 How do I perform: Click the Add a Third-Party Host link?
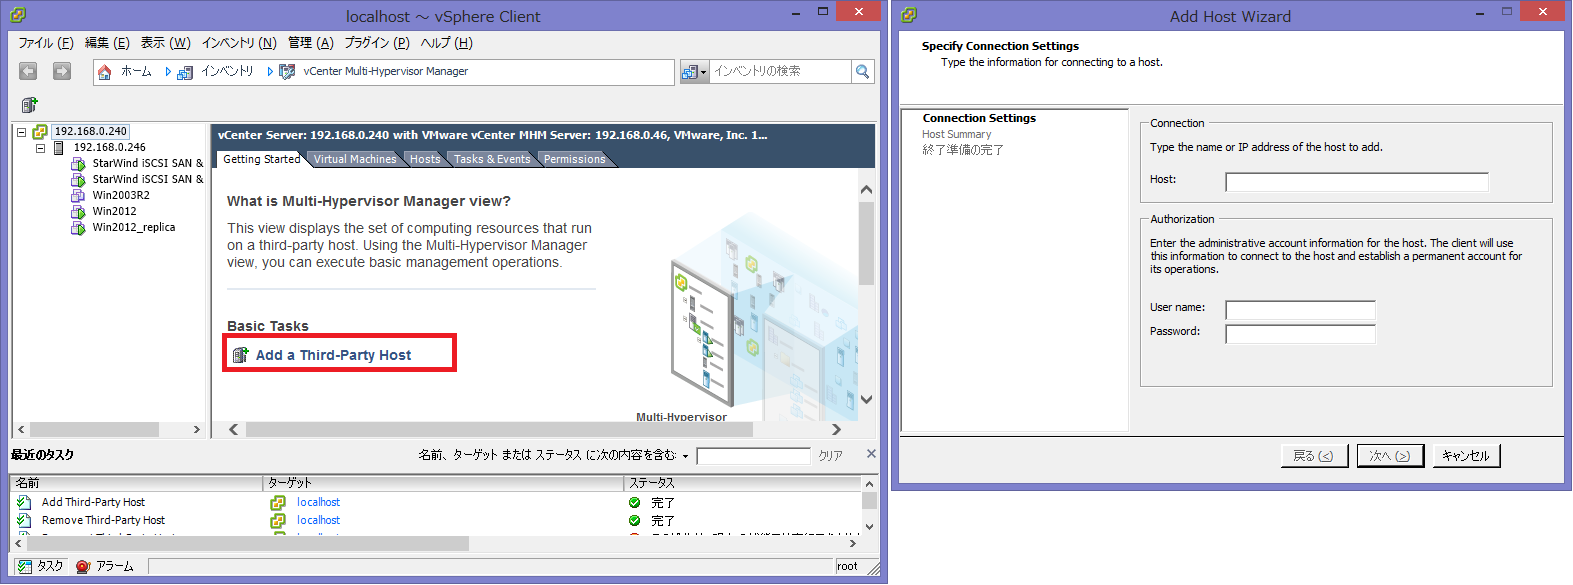coord(334,355)
